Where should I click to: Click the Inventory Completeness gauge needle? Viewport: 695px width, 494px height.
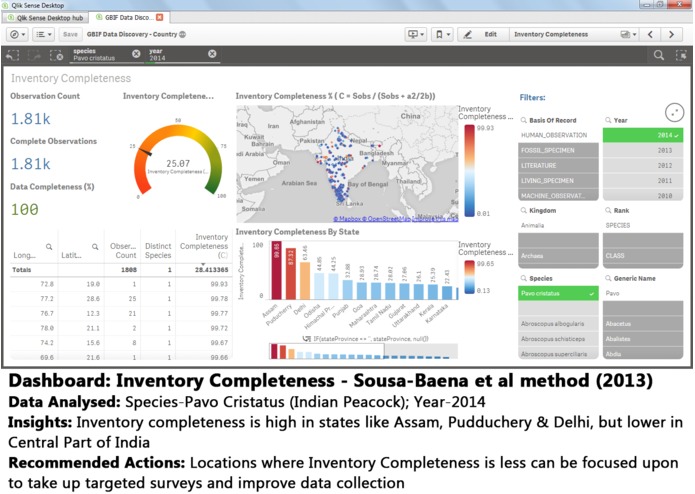point(145,151)
